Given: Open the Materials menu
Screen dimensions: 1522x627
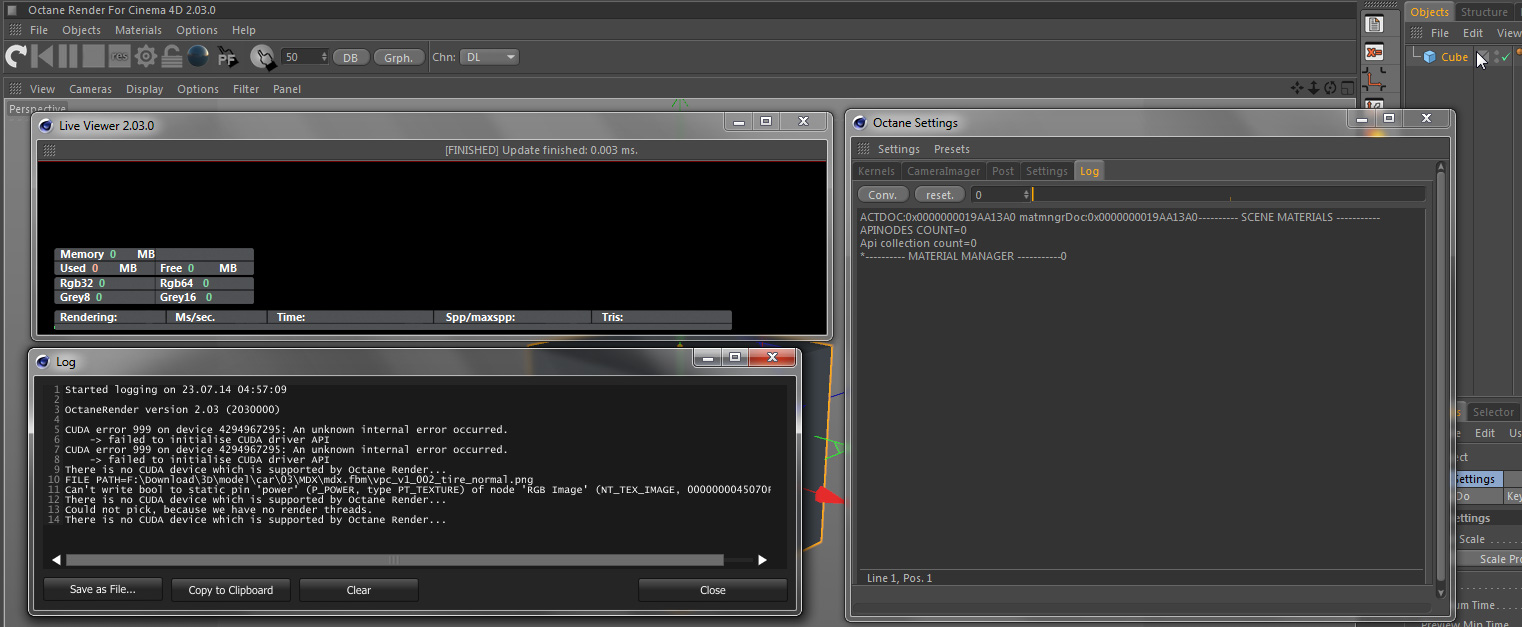Looking at the screenshot, I should [x=138, y=30].
